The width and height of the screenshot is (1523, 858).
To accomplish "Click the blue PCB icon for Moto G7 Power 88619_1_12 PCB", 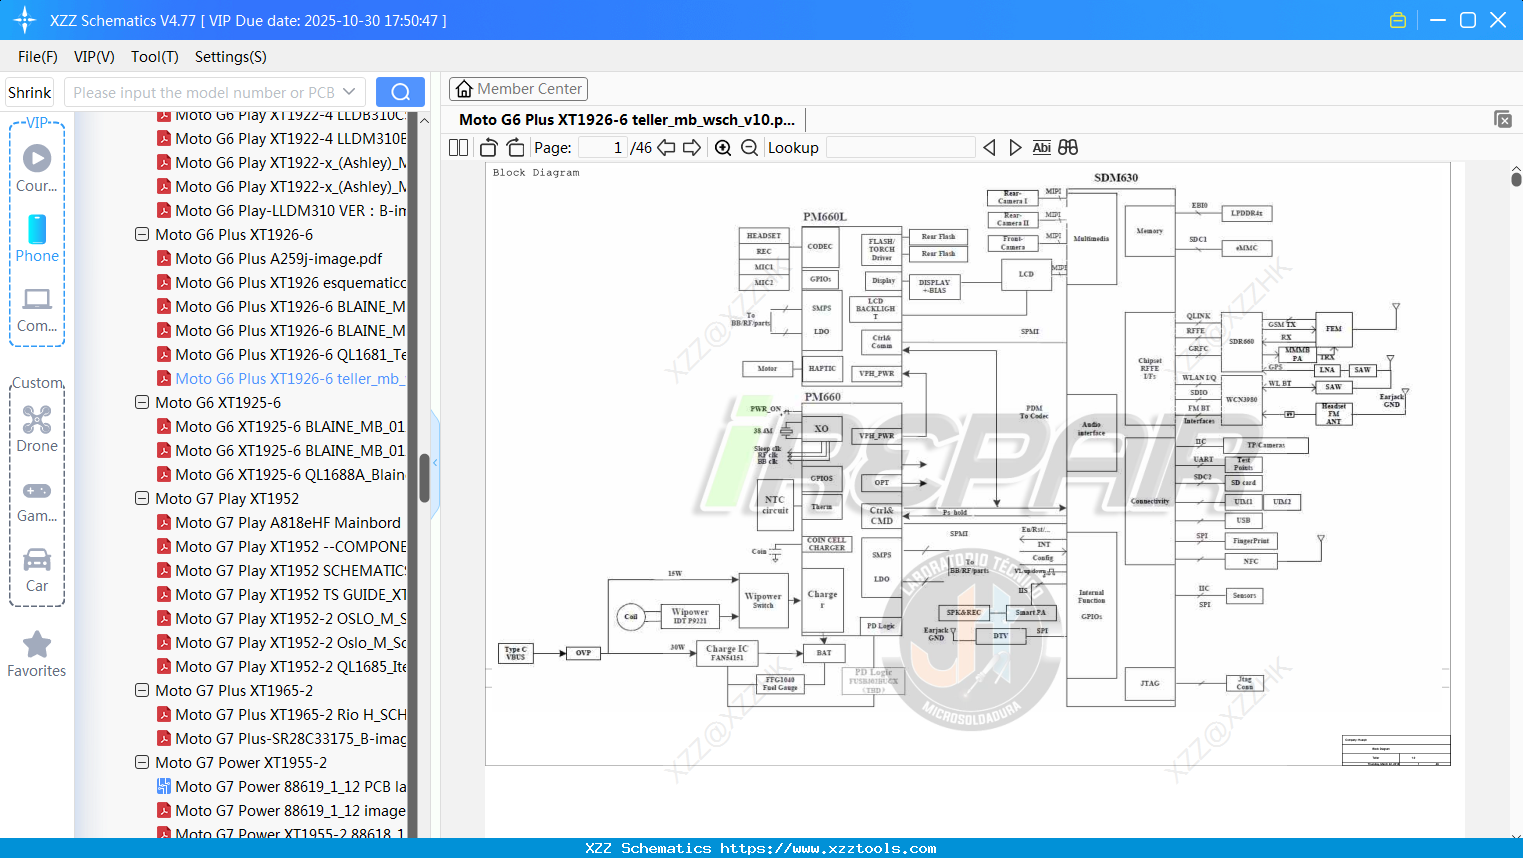I will point(164,787).
